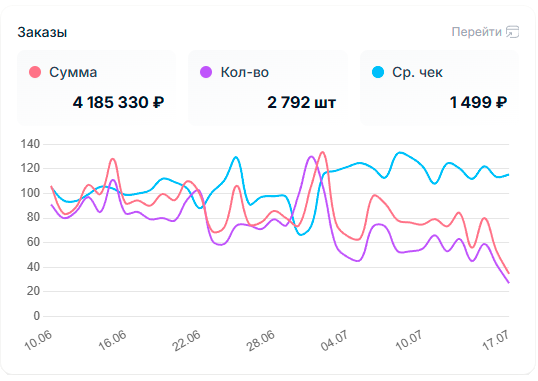Click the 10.06 date axis label
This screenshot has width=538, height=381.
(38, 340)
